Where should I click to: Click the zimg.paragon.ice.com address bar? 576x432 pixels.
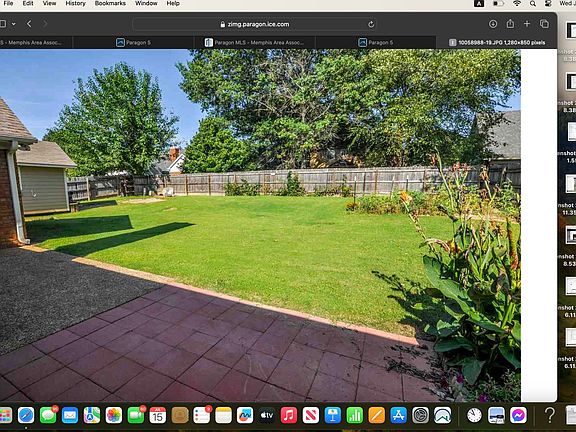coord(255,24)
